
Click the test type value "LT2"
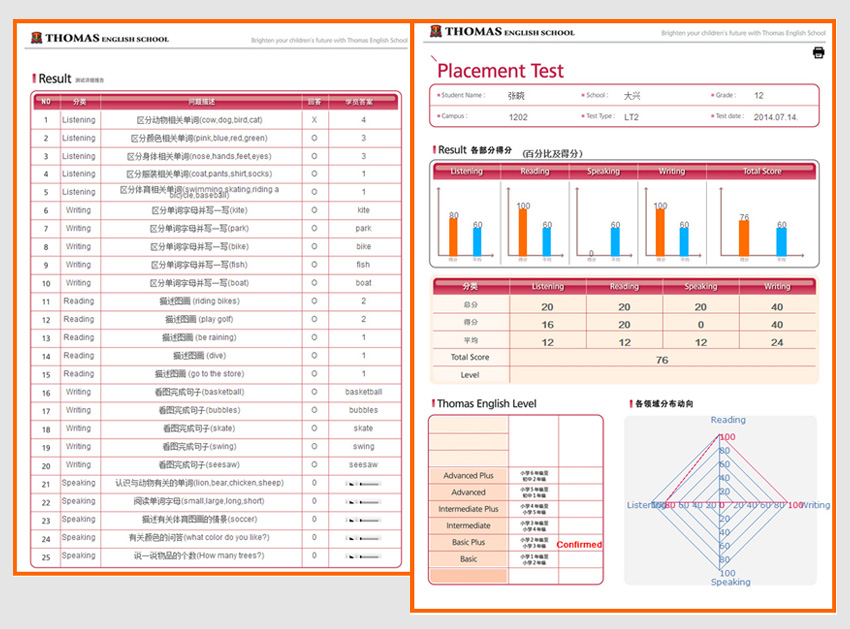point(632,117)
